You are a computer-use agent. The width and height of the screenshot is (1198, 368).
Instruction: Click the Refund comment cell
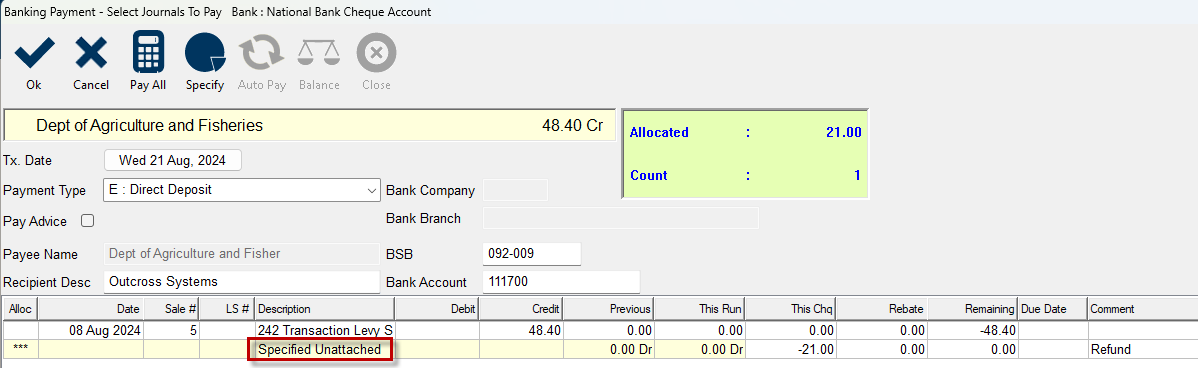click(x=1143, y=350)
